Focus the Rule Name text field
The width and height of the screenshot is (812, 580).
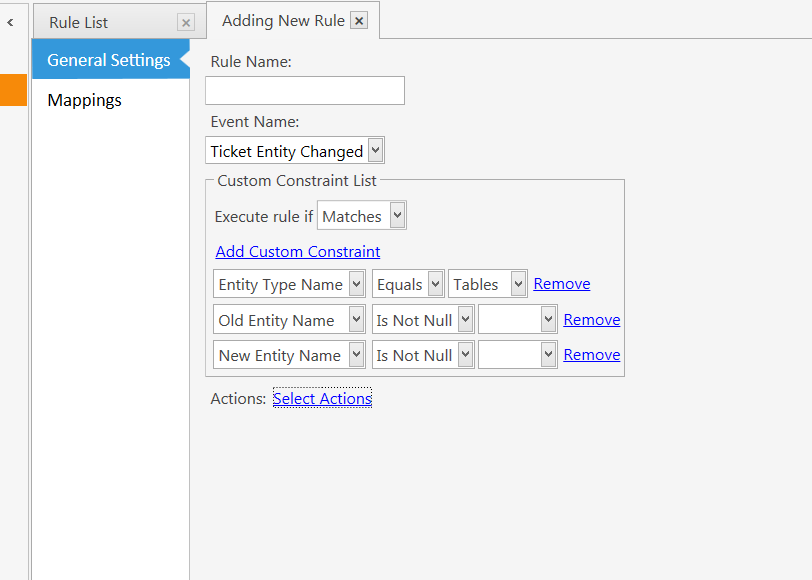coord(304,91)
